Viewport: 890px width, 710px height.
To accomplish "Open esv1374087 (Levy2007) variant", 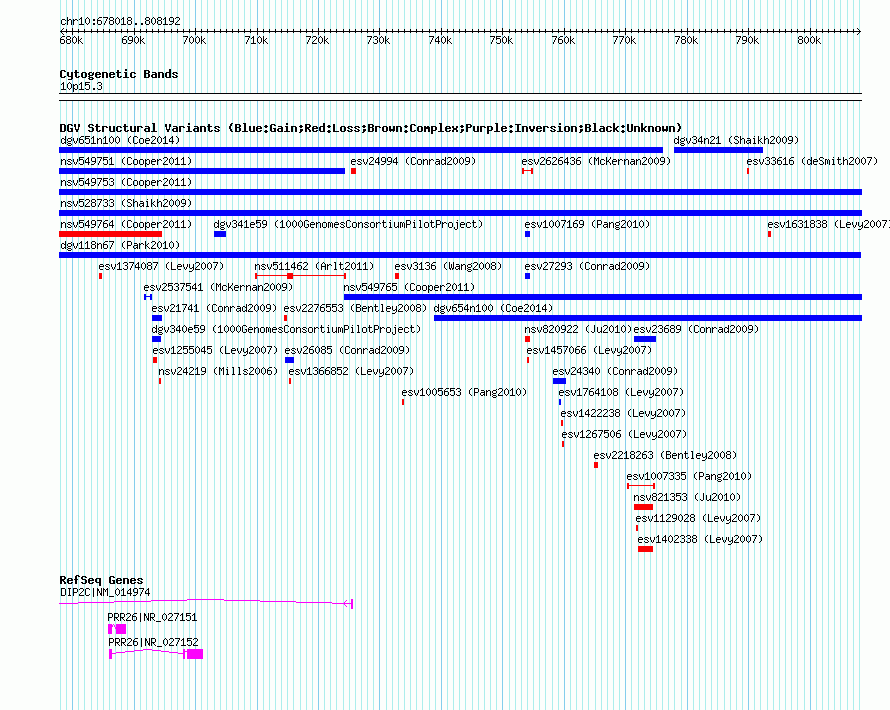I will coord(161,266).
